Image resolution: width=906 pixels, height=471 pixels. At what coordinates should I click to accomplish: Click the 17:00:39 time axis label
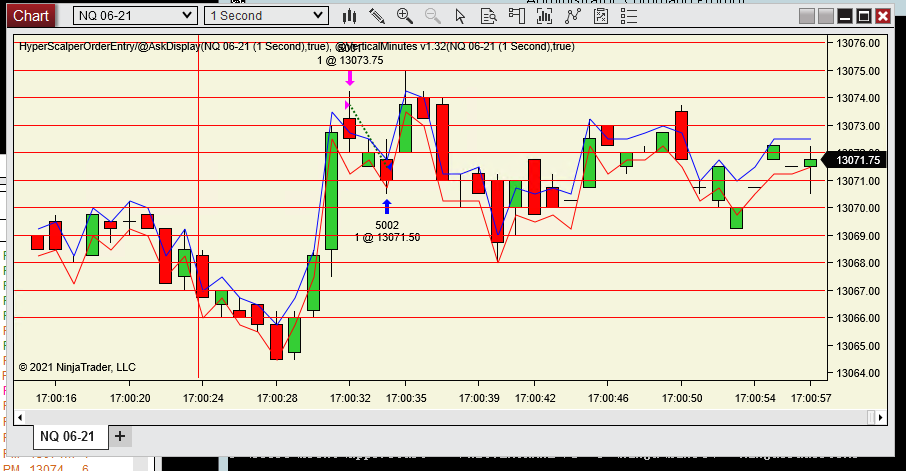pos(479,398)
